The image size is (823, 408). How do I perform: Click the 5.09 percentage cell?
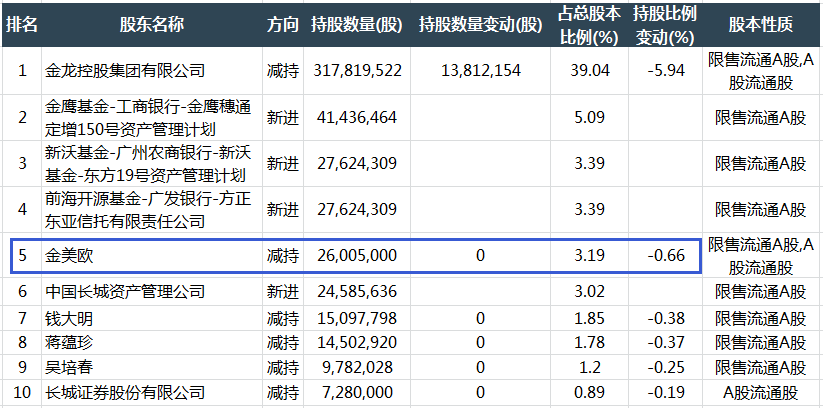click(x=589, y=118)
